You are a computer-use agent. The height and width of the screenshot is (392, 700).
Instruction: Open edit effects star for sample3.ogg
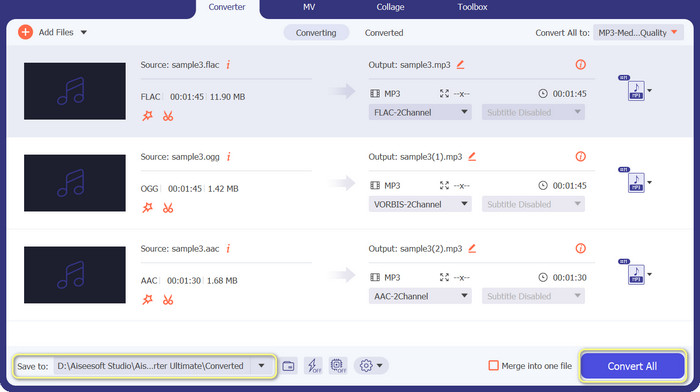point(147,208)
